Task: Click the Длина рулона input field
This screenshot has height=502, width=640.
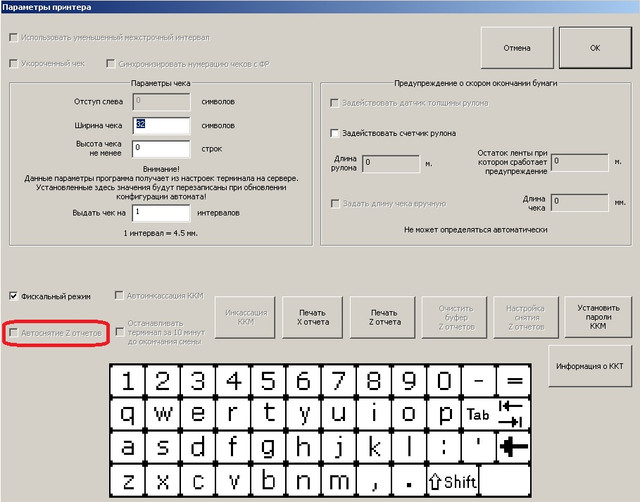Action: [x=391, y=164]
